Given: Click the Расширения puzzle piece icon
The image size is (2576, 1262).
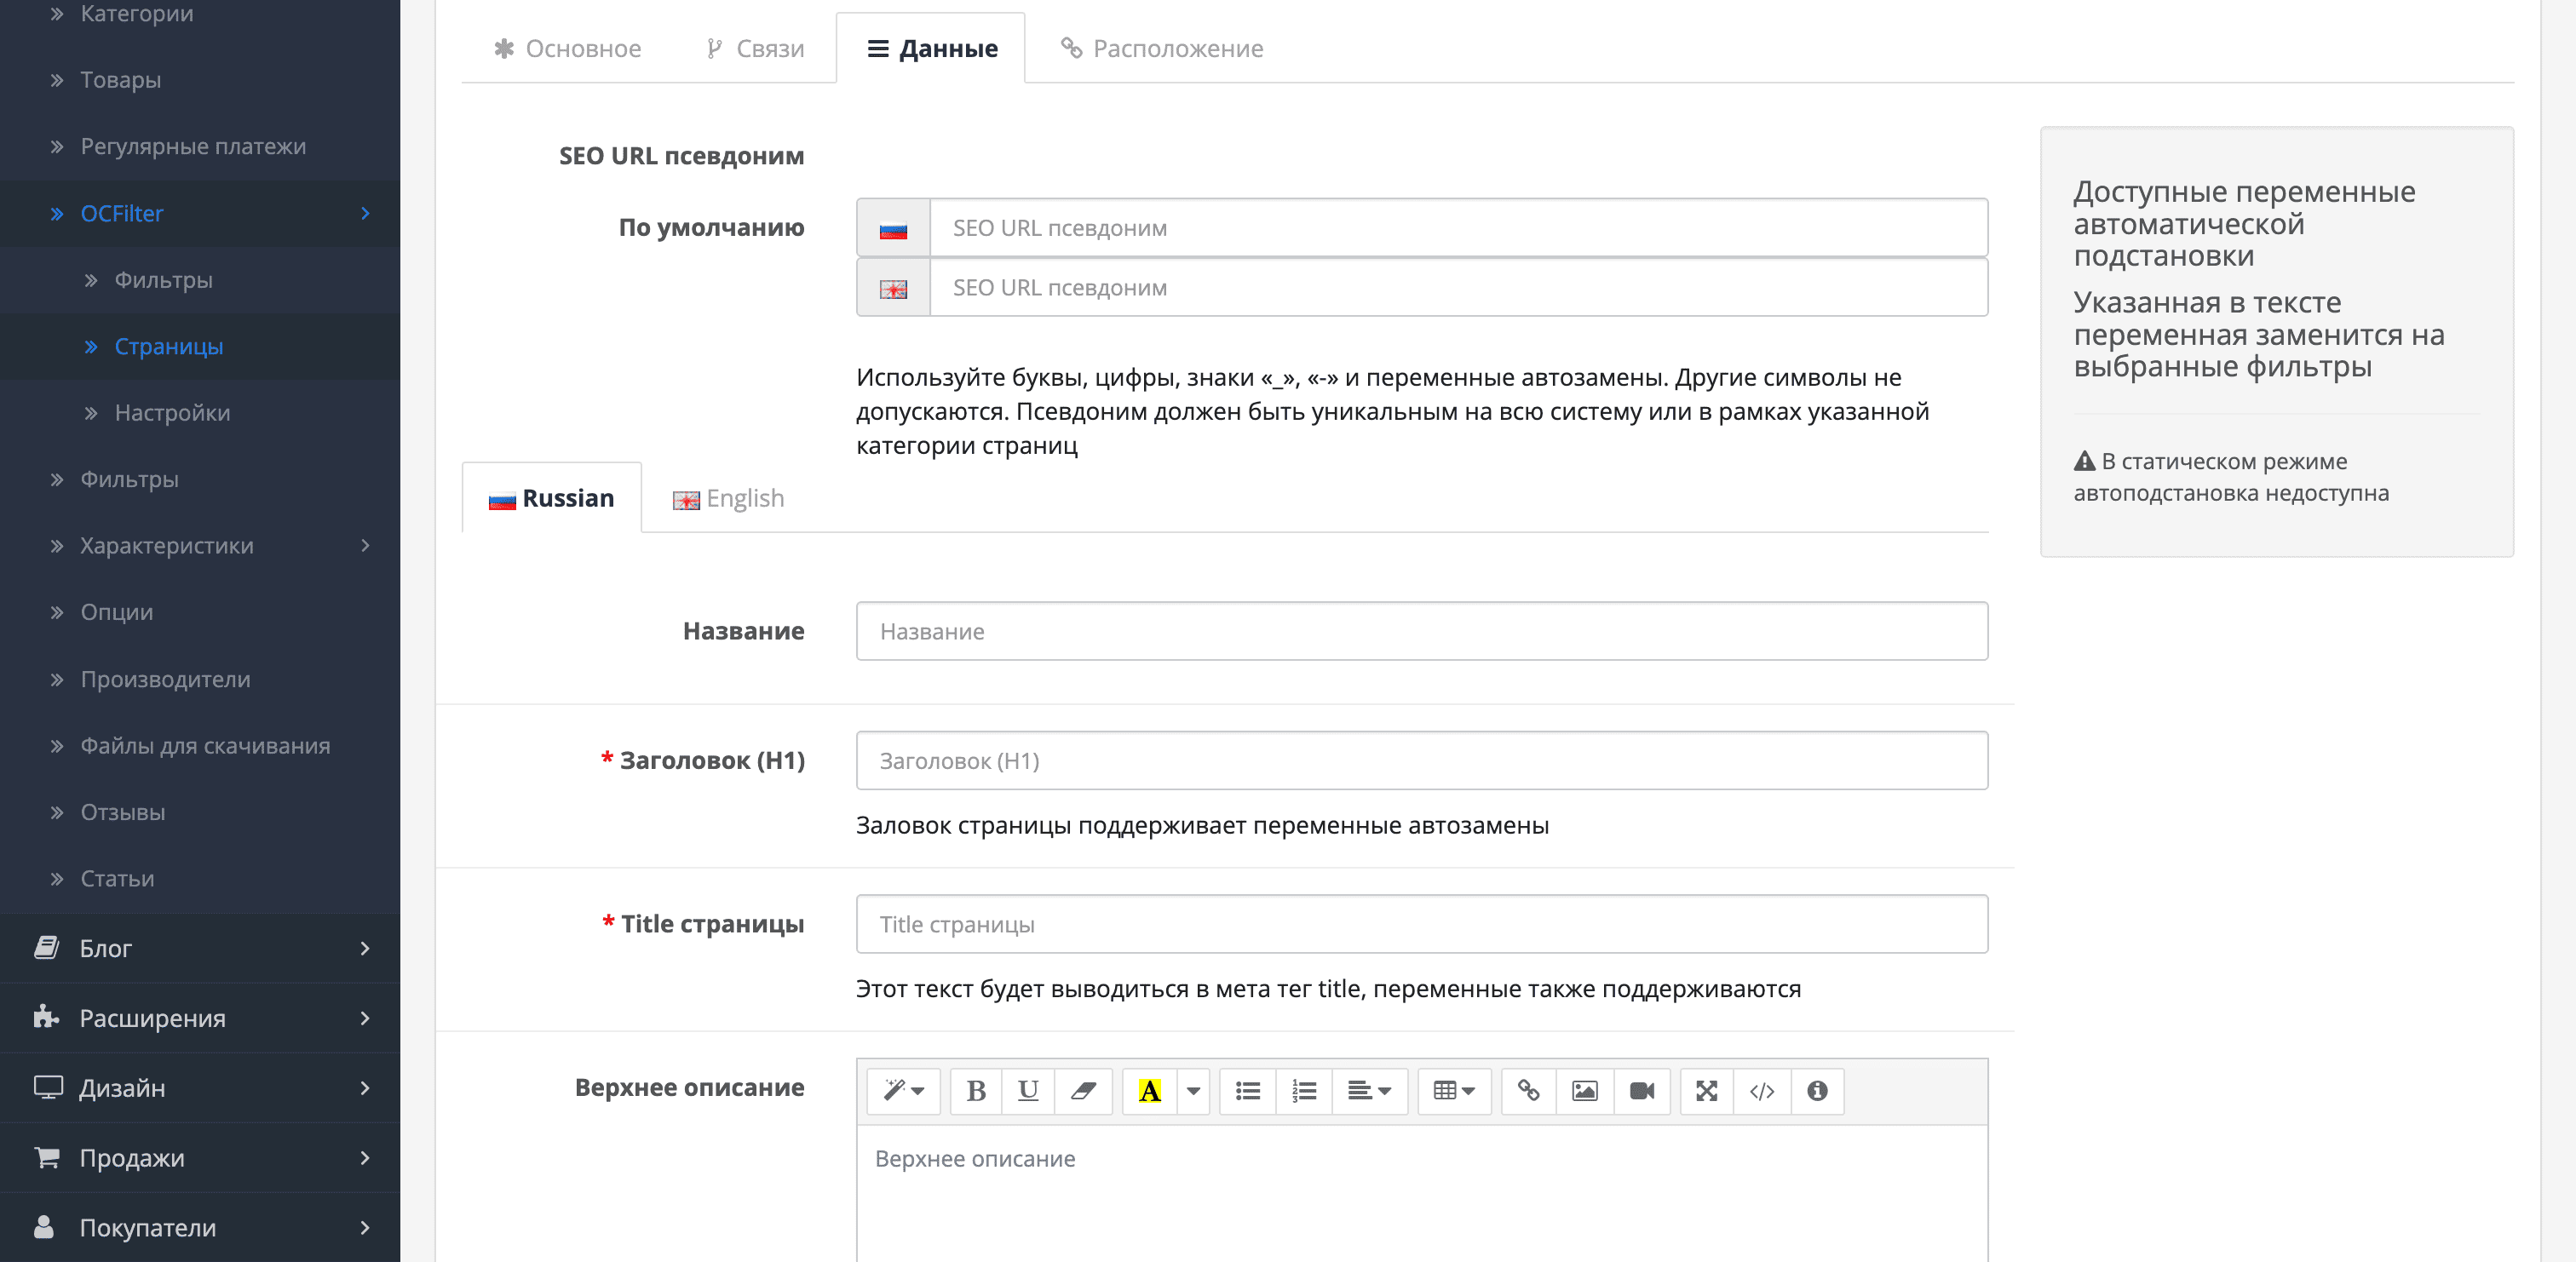Looking at the screenshot, I should coord(46,1017).
